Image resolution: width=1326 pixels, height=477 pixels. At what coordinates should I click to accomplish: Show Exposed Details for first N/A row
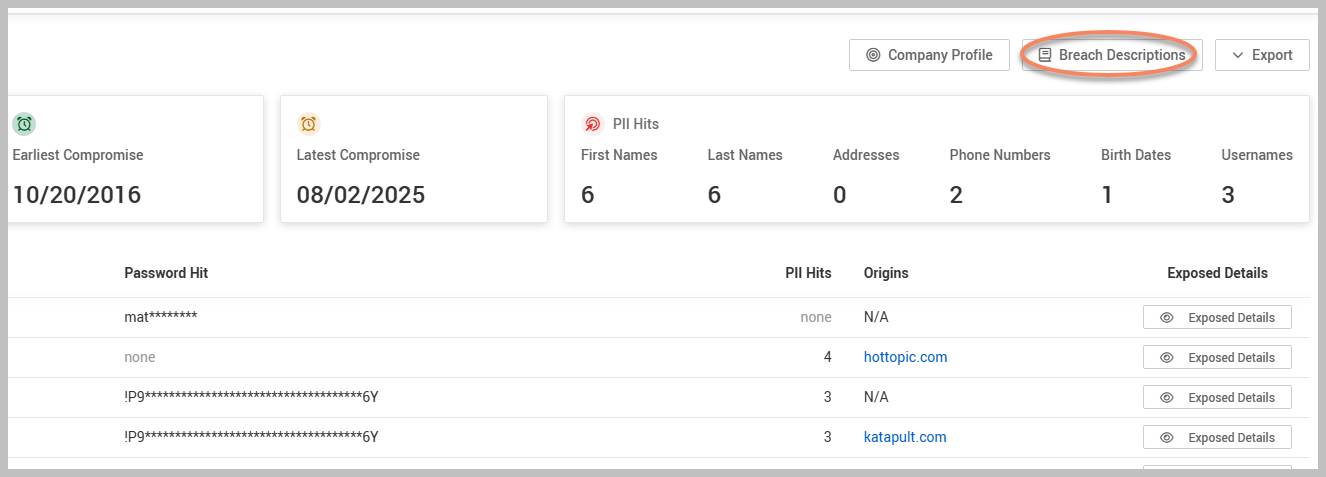pos(1217,317)
